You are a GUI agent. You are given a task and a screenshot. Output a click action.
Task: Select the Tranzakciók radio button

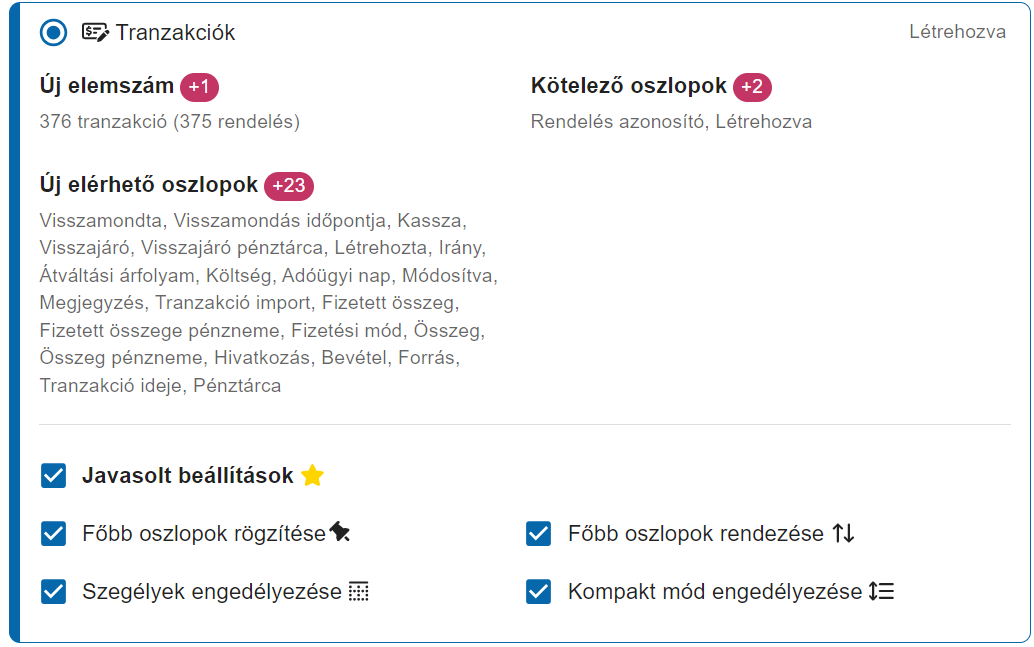click(x=53, y=32)
